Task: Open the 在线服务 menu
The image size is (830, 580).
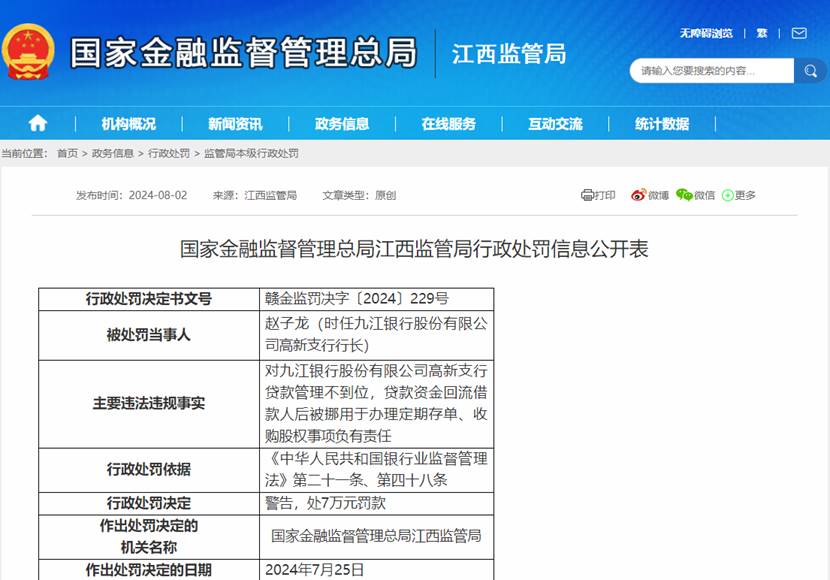Action: coord(449,124)
